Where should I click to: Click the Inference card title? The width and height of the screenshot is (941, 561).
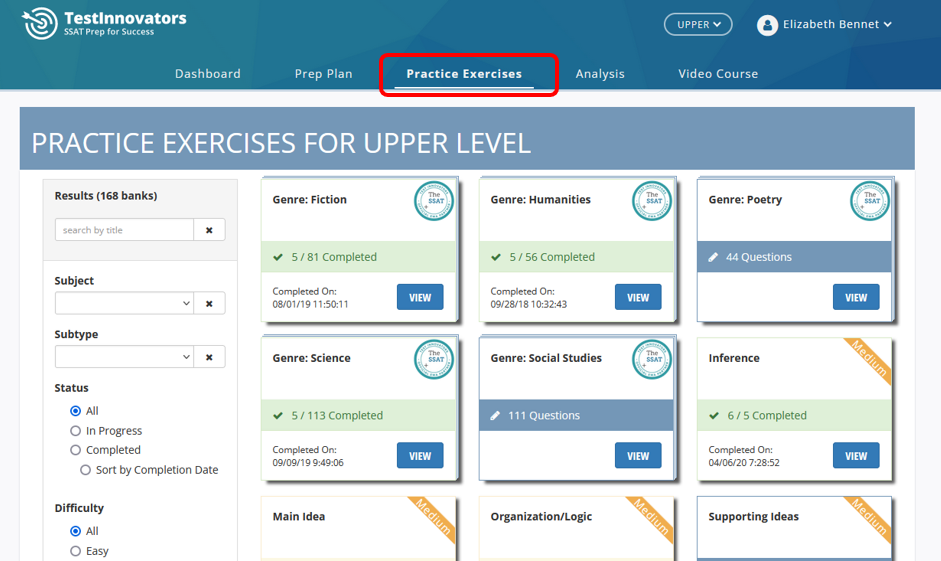(733, 358)
